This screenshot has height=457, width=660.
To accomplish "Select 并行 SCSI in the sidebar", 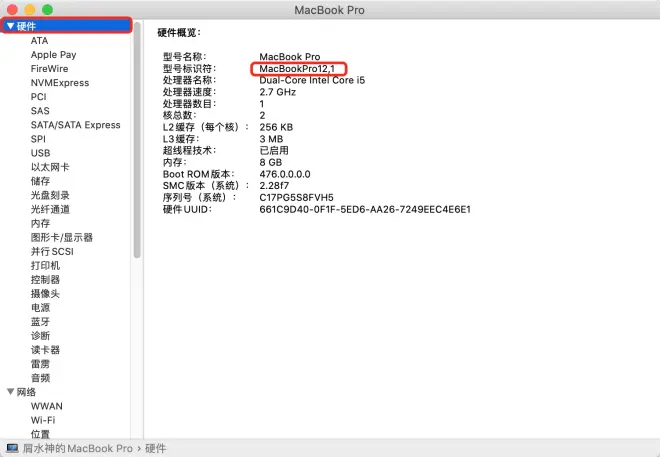I will click(52, 251).
